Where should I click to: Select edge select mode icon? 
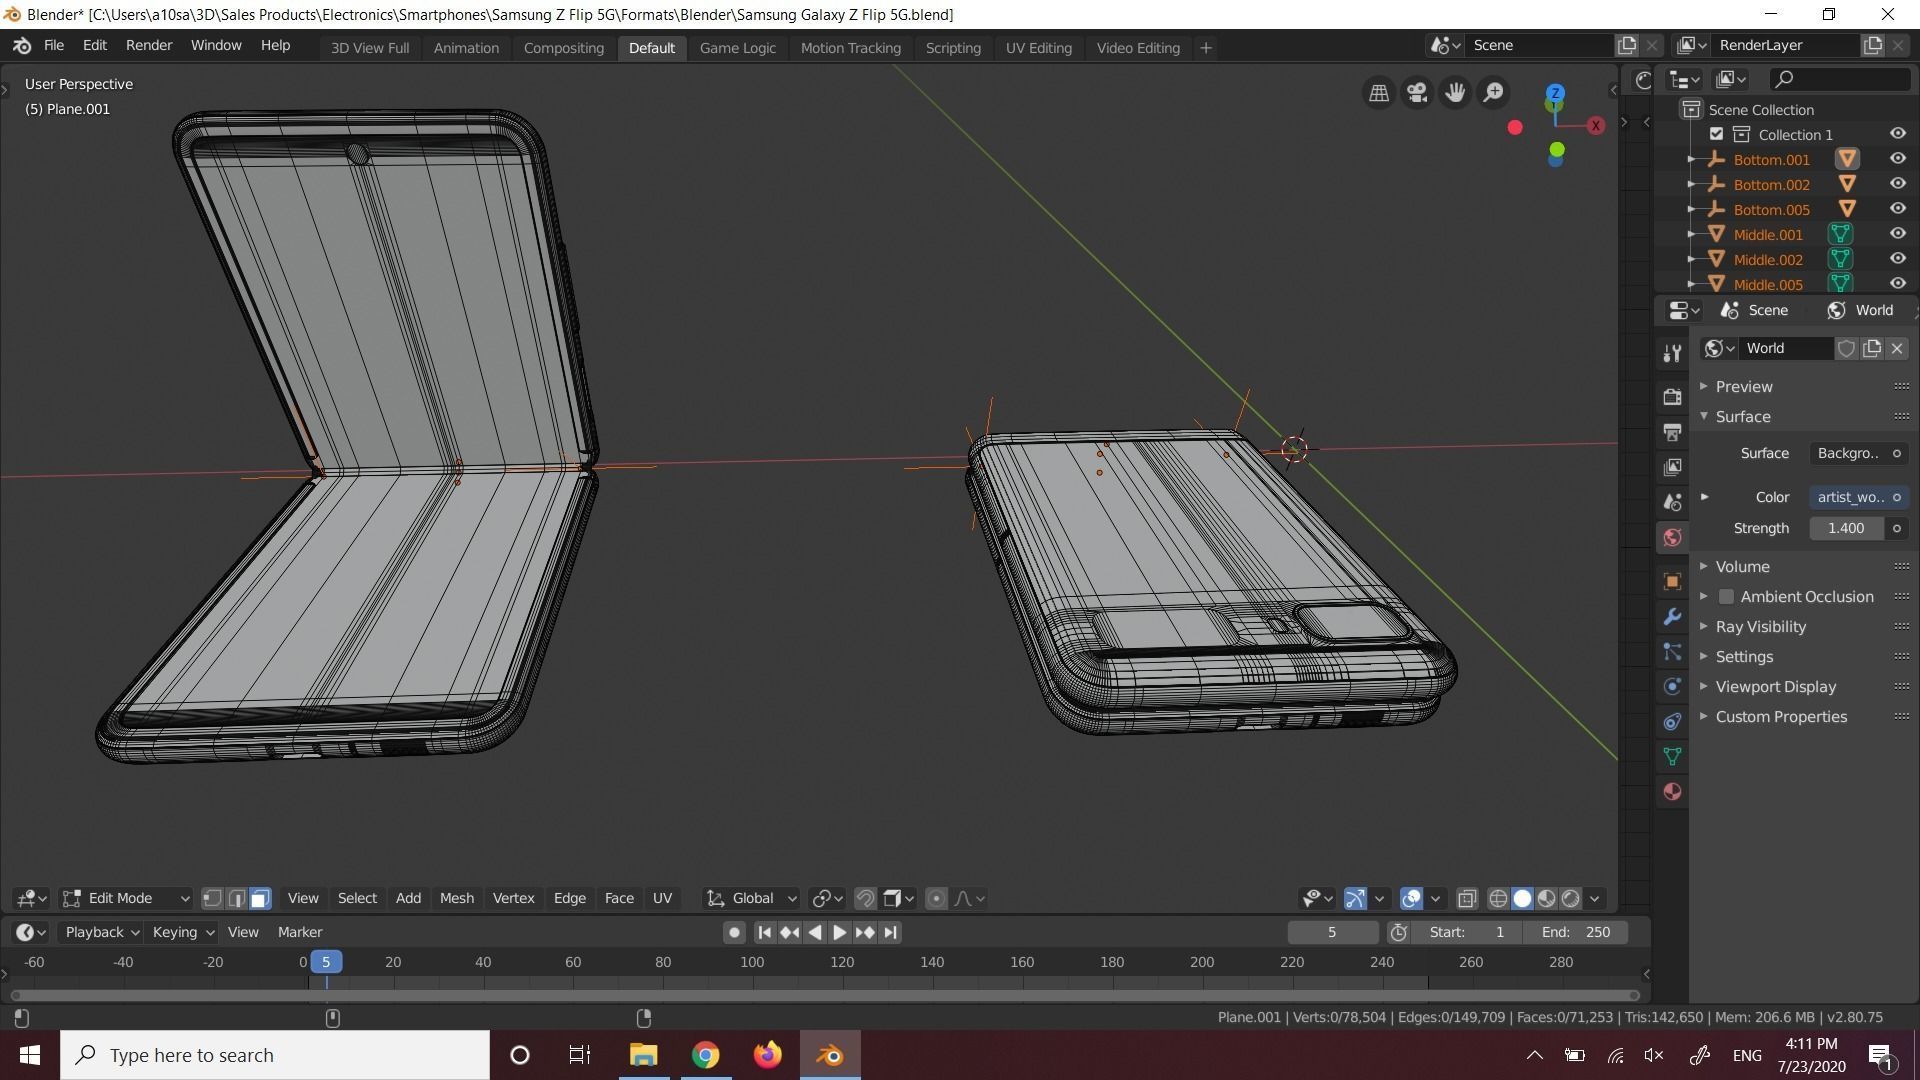pyautogui.click(x=236, y=898)
